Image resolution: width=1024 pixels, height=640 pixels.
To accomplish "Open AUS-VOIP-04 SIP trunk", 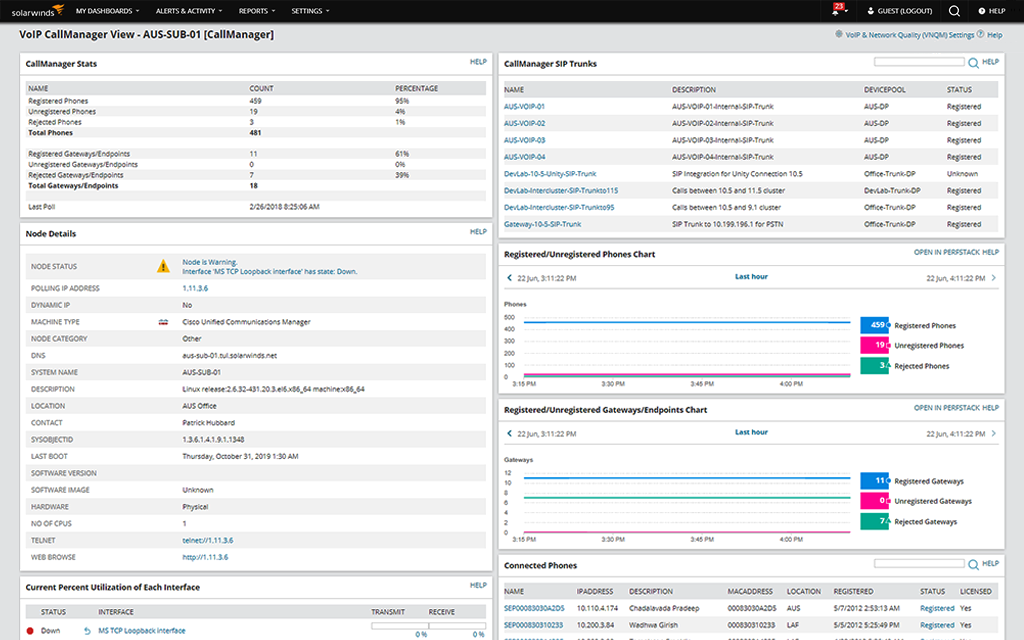I will click(524, 157).
